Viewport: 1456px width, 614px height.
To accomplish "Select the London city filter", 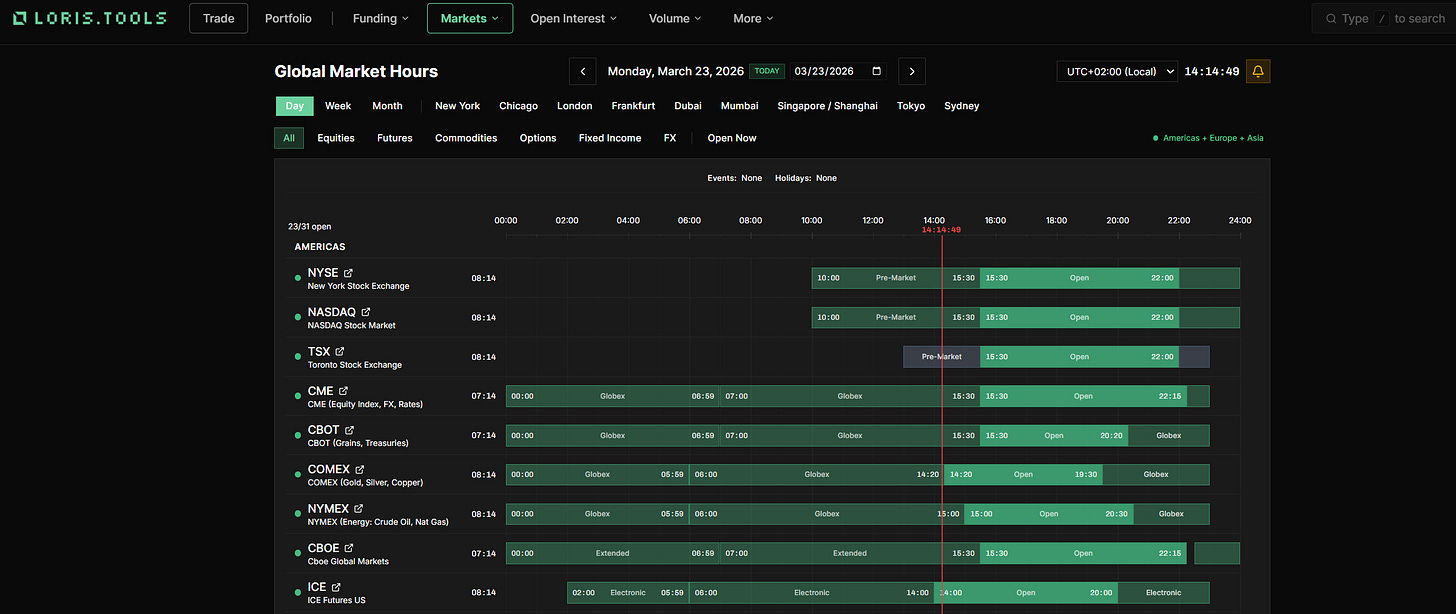I will [574, 106].
